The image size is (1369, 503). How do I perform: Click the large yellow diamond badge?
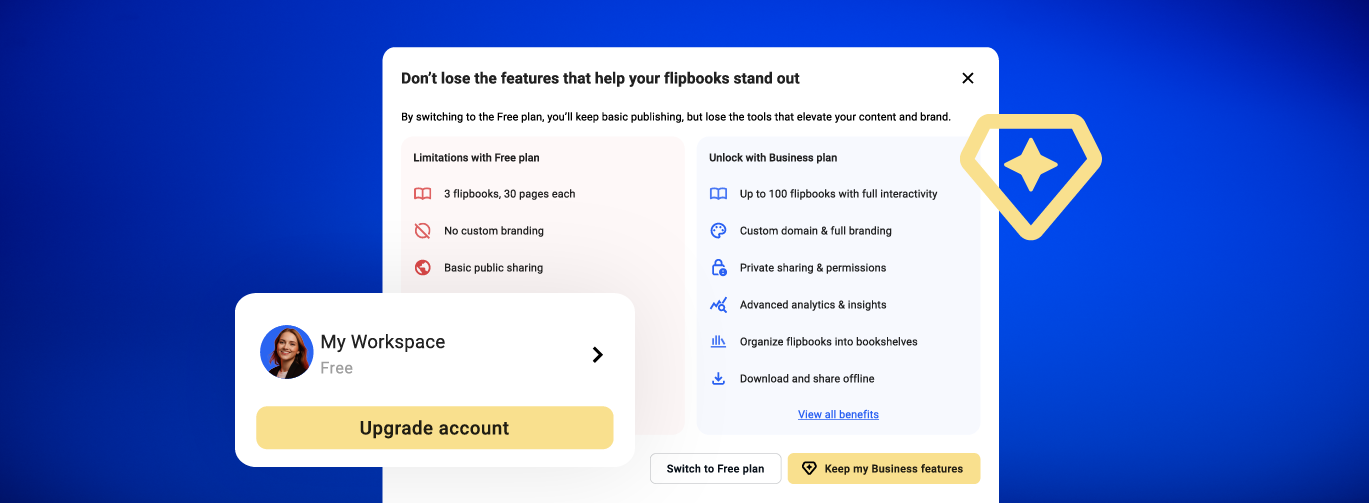click(x=1030, y=174)
